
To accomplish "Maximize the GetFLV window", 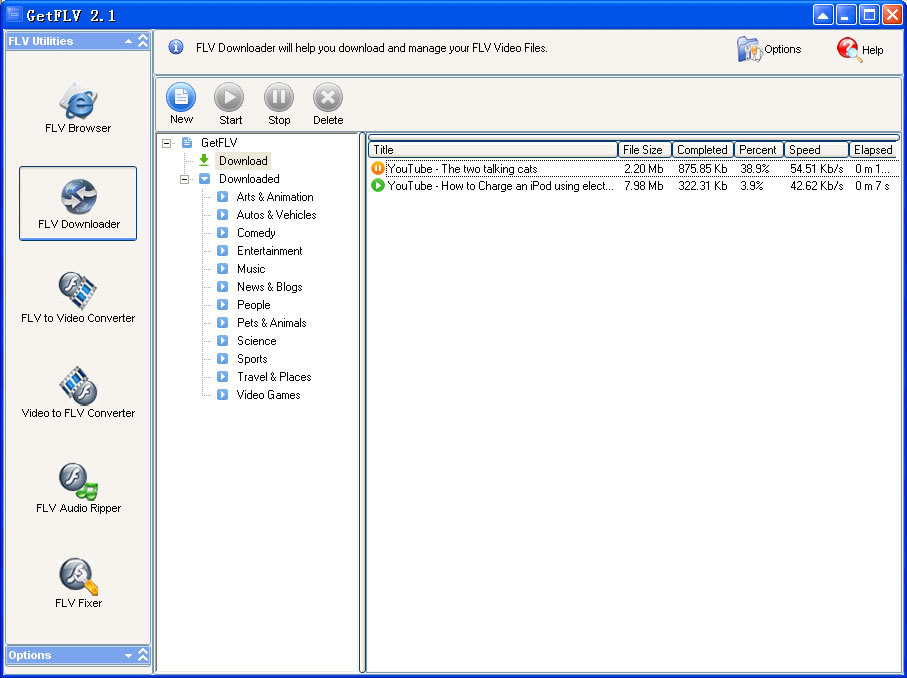I will tap(869, 14).
